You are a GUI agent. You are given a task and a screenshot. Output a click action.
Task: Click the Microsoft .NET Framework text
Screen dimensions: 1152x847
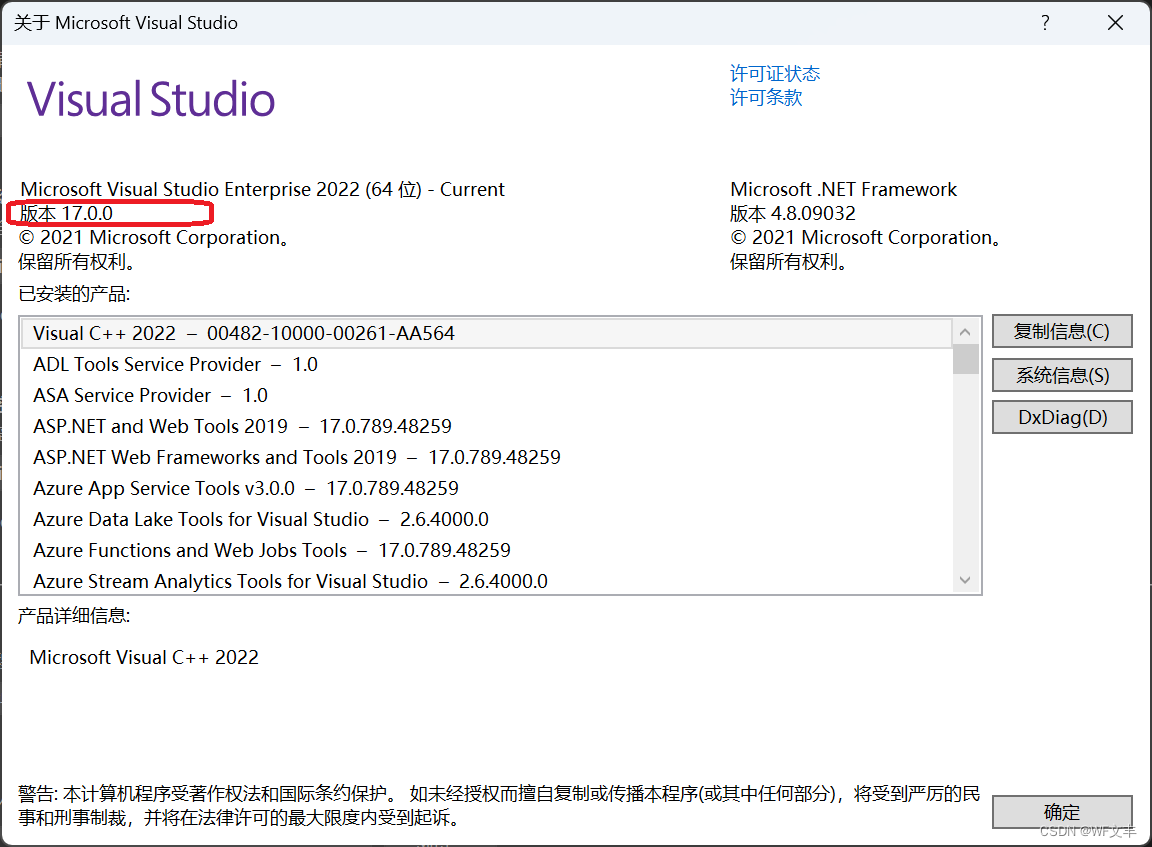pos(843,190)
